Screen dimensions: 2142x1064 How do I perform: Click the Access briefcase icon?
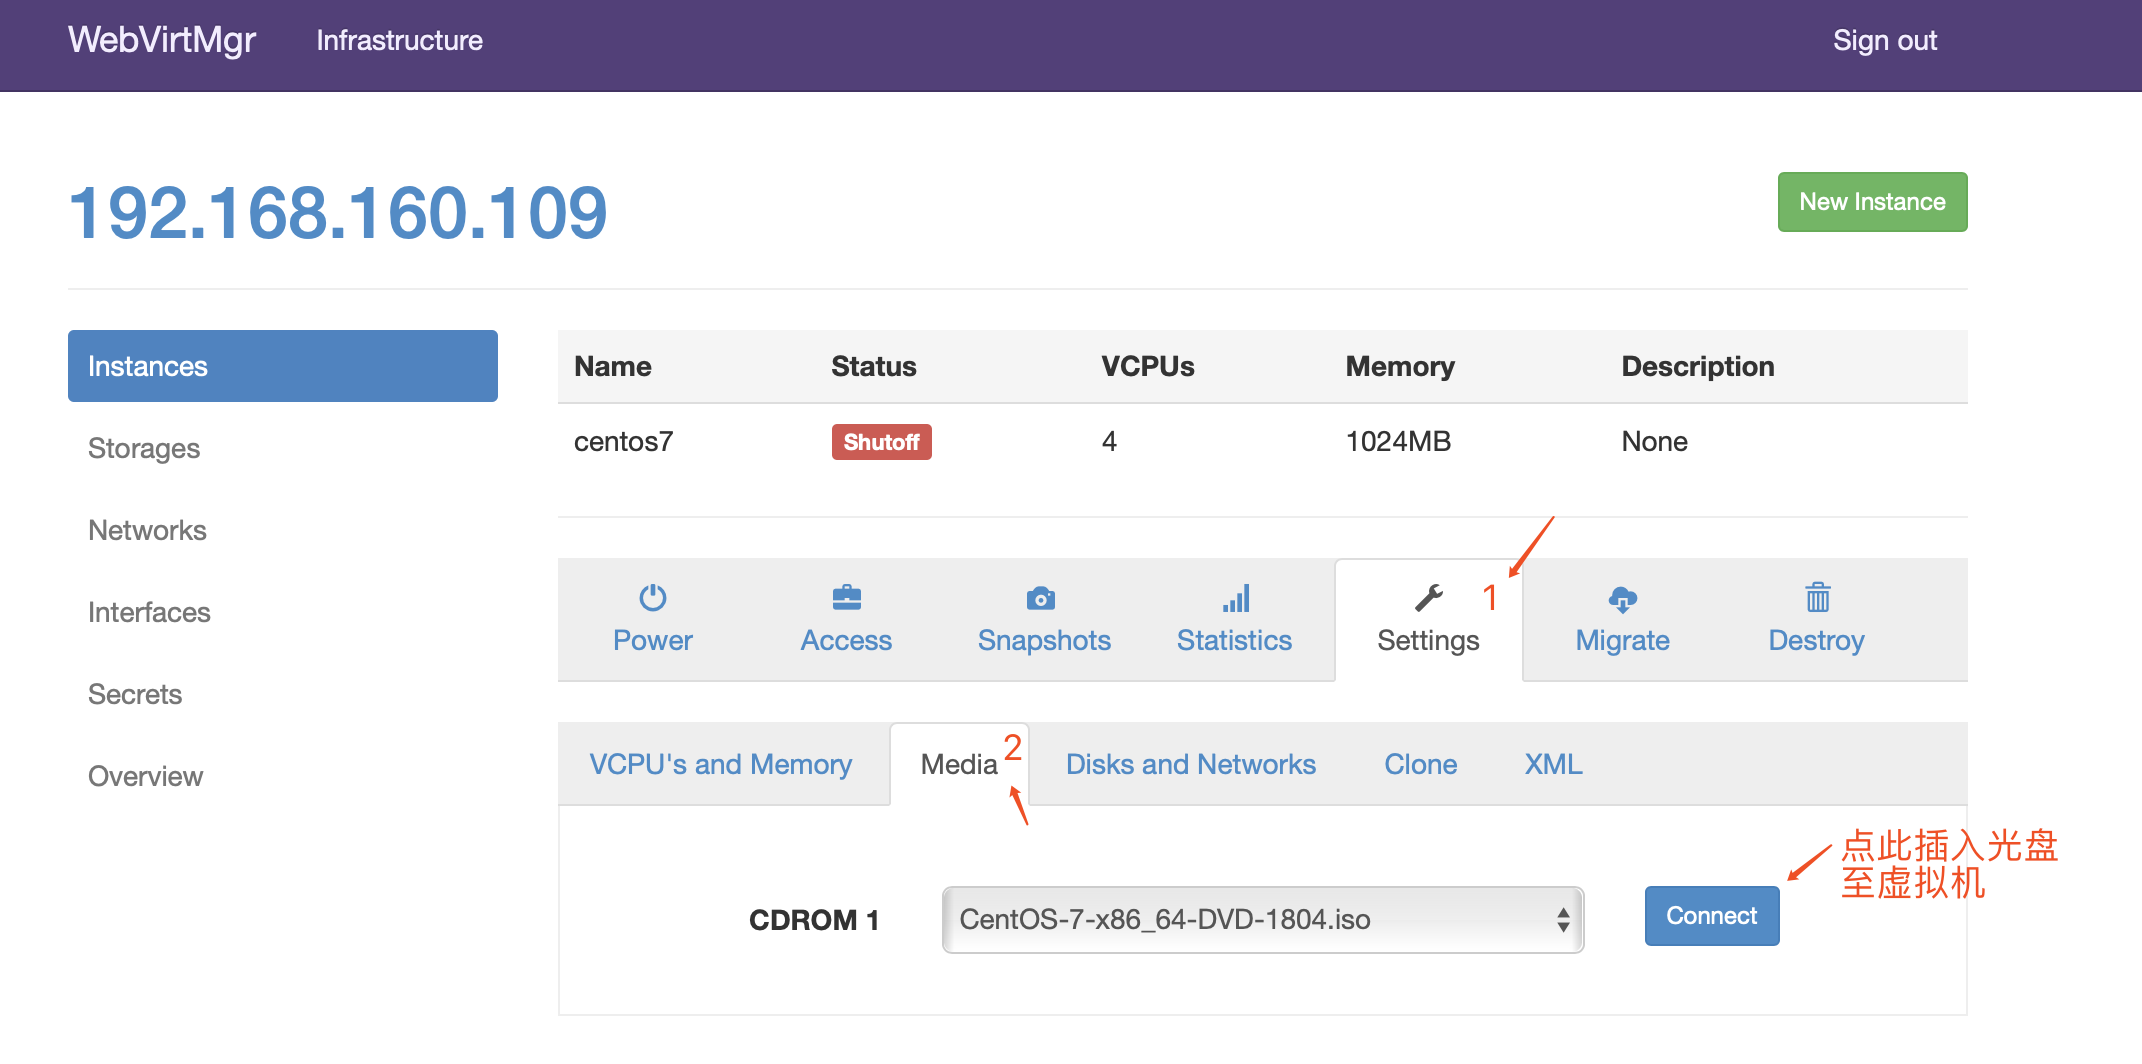(x=846, y=598)
